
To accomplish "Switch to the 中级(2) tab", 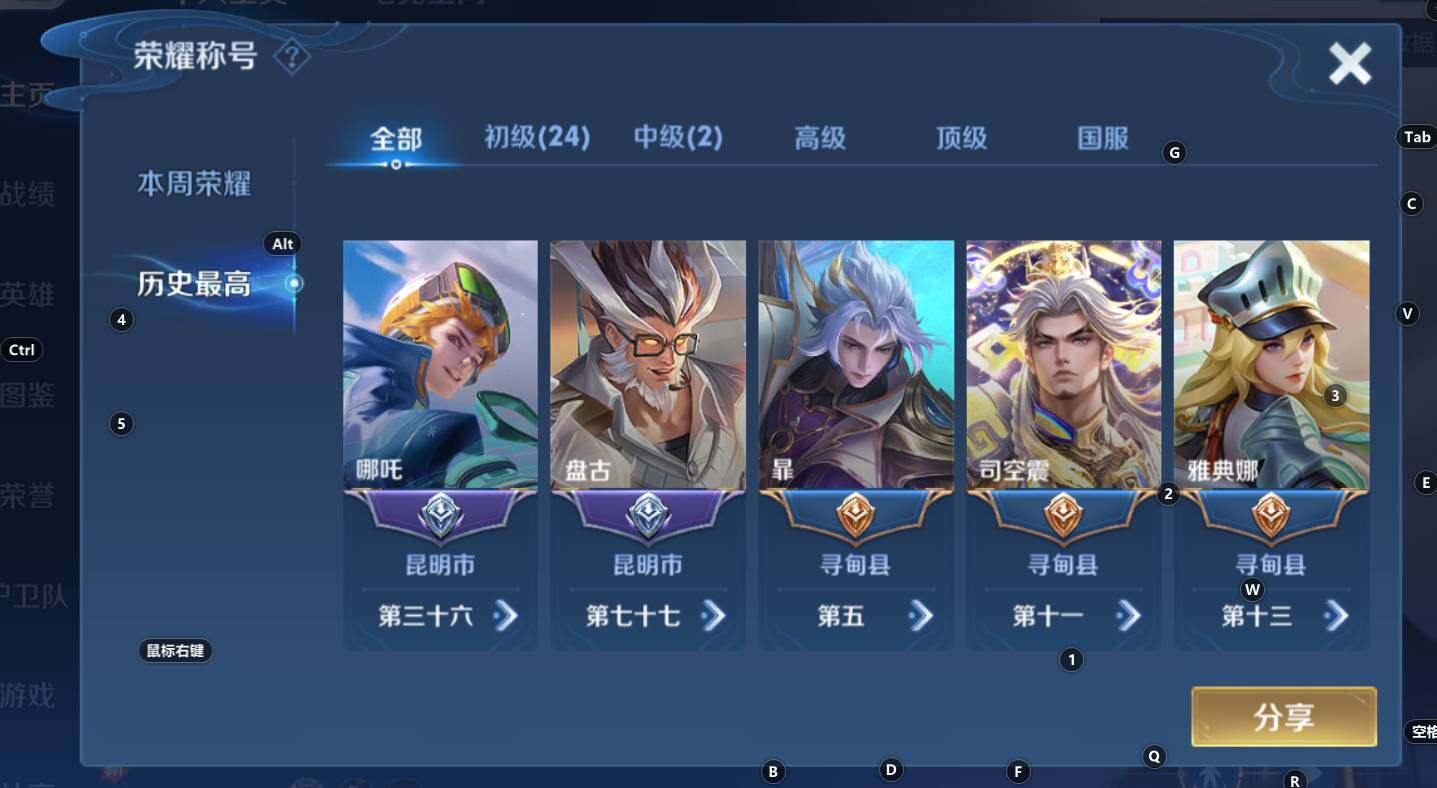I will 678,137.
